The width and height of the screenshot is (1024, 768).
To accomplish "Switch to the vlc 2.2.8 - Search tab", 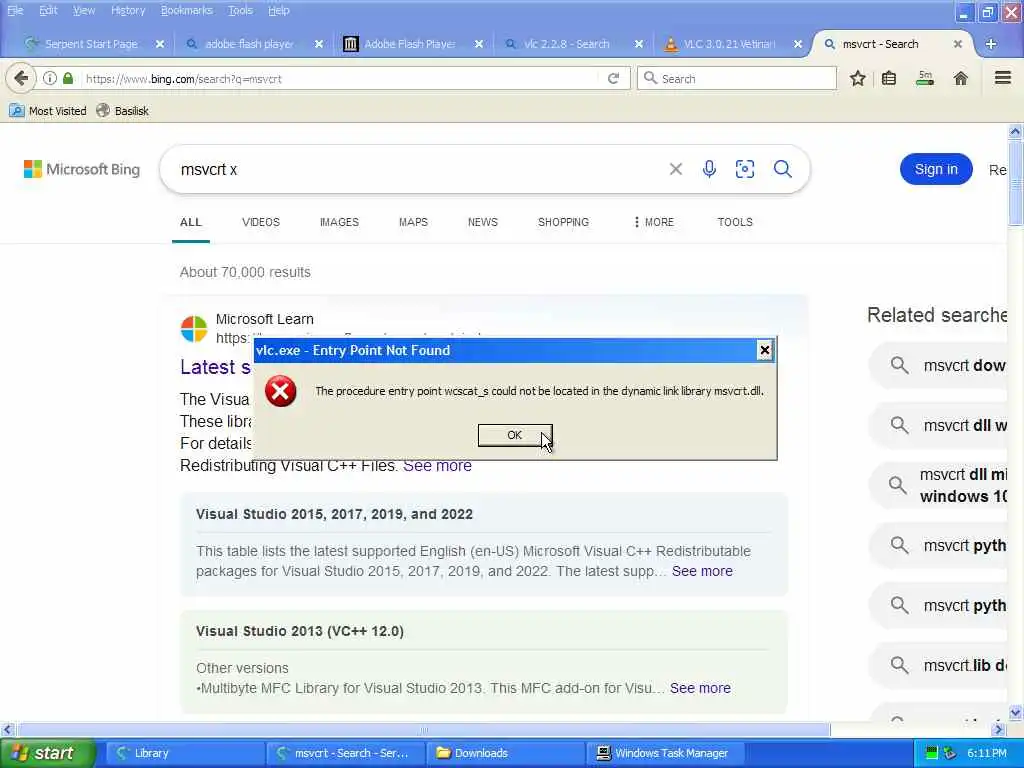I will pyautogui.click(x=566, y=44).
